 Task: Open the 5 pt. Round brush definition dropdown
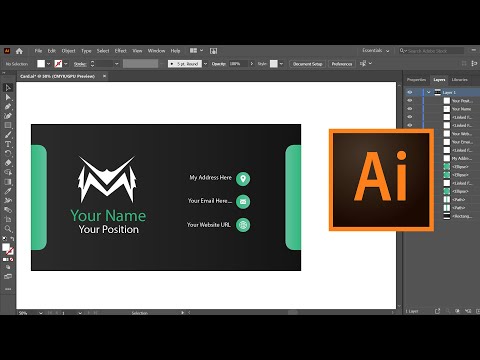pos(205,64)
